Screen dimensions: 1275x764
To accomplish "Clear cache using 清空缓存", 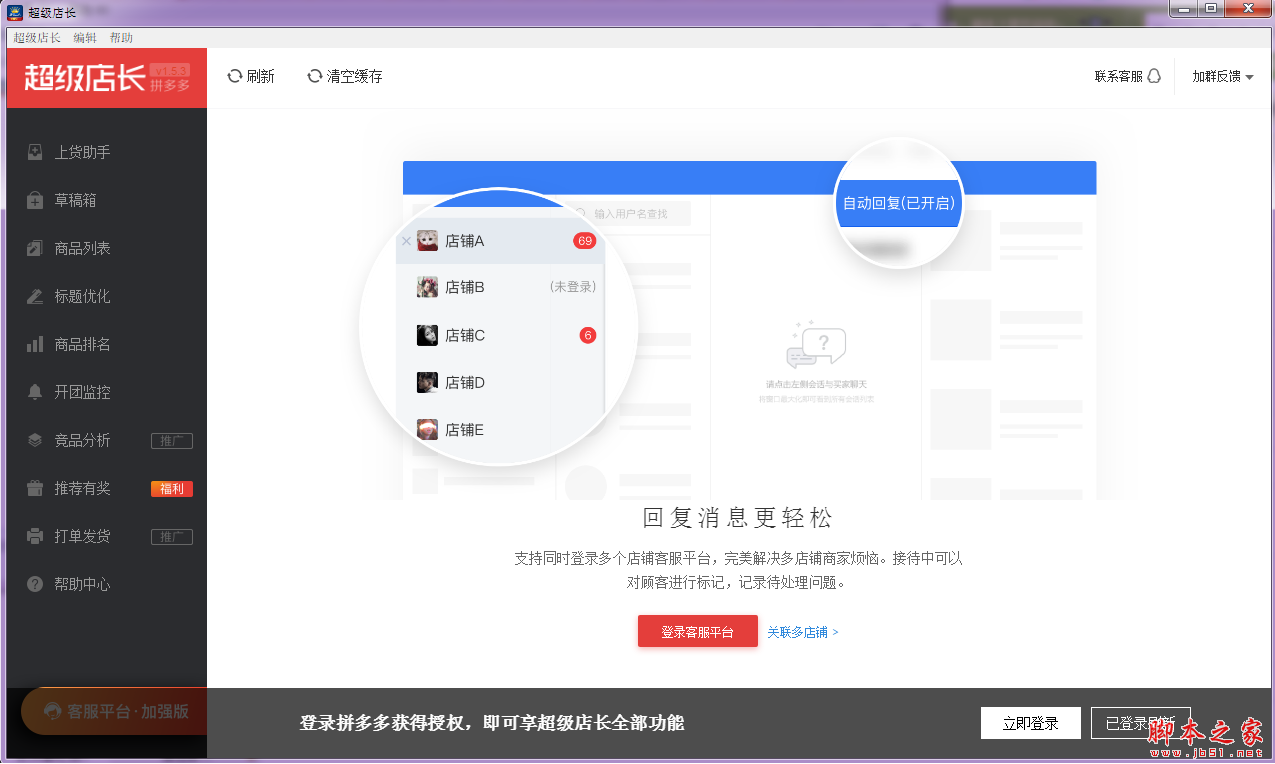I will click(345, 76).
